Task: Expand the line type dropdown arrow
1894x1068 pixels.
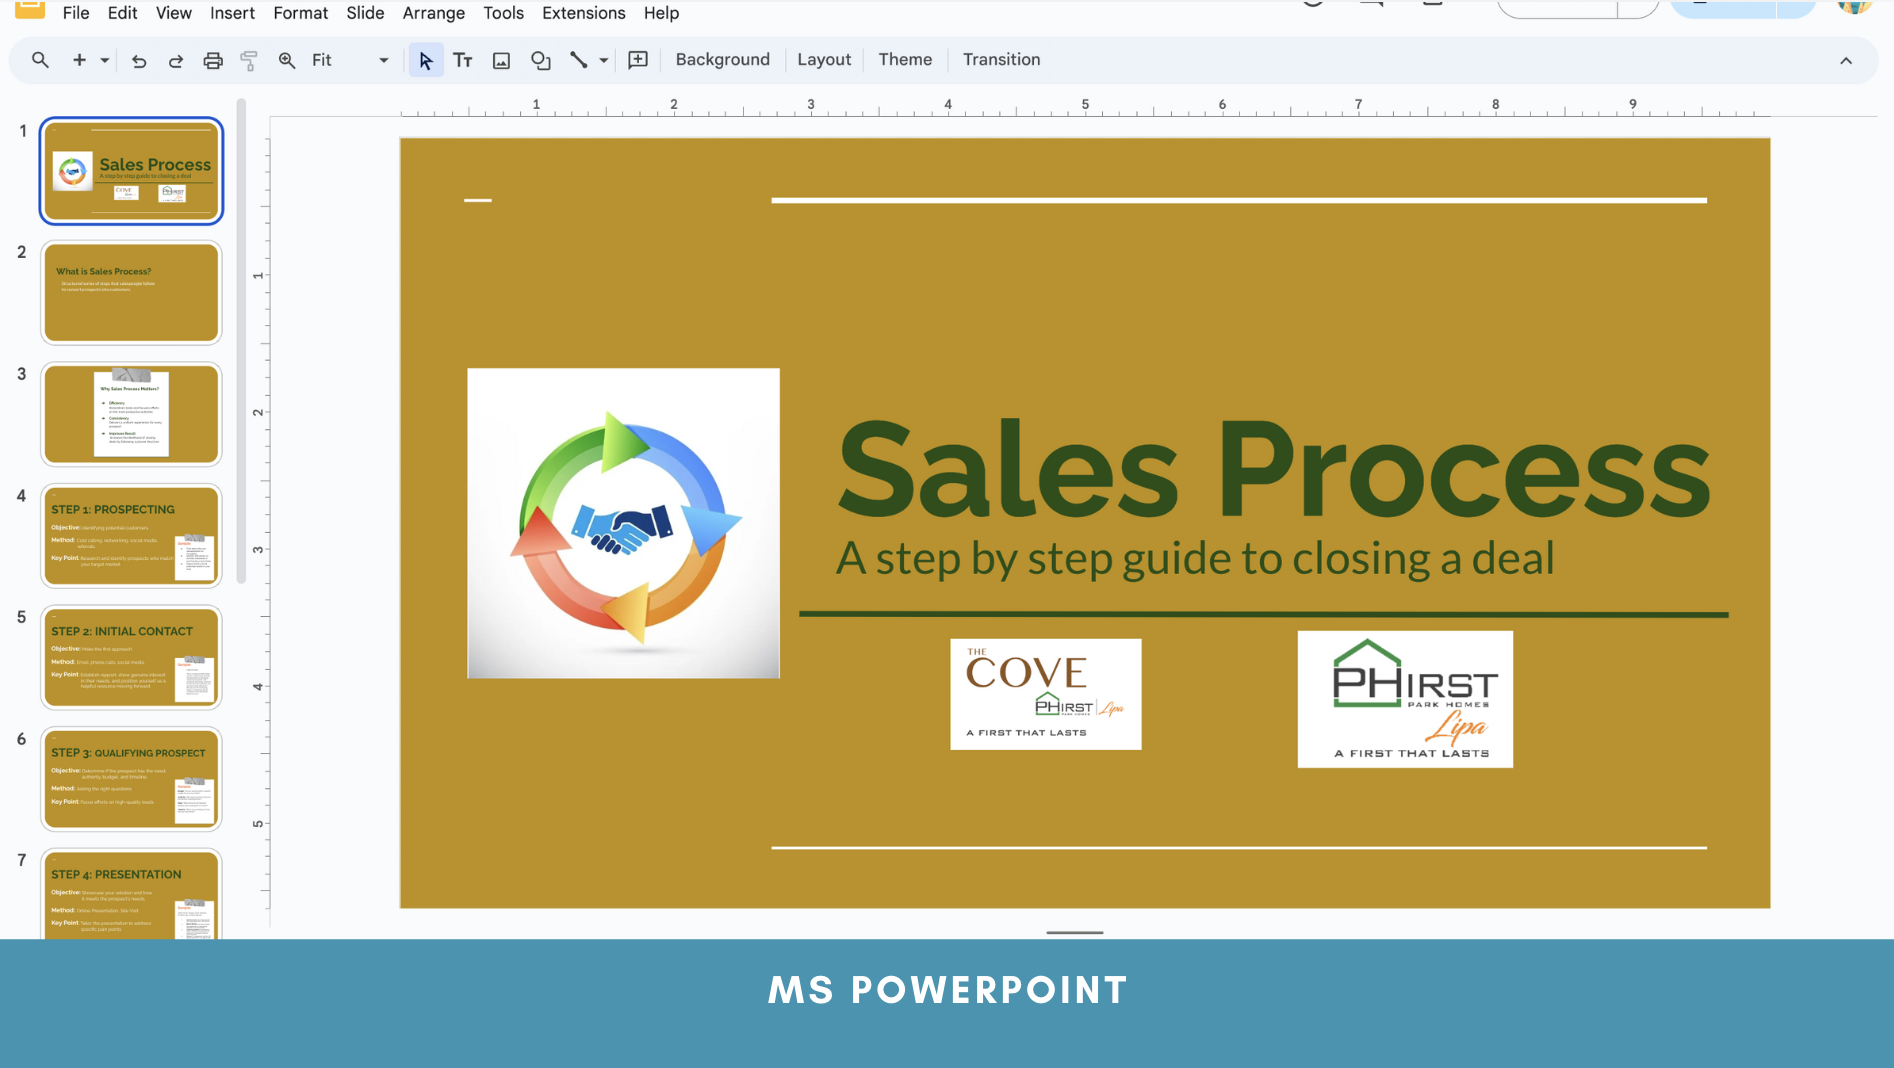Action: coord(604,60)
